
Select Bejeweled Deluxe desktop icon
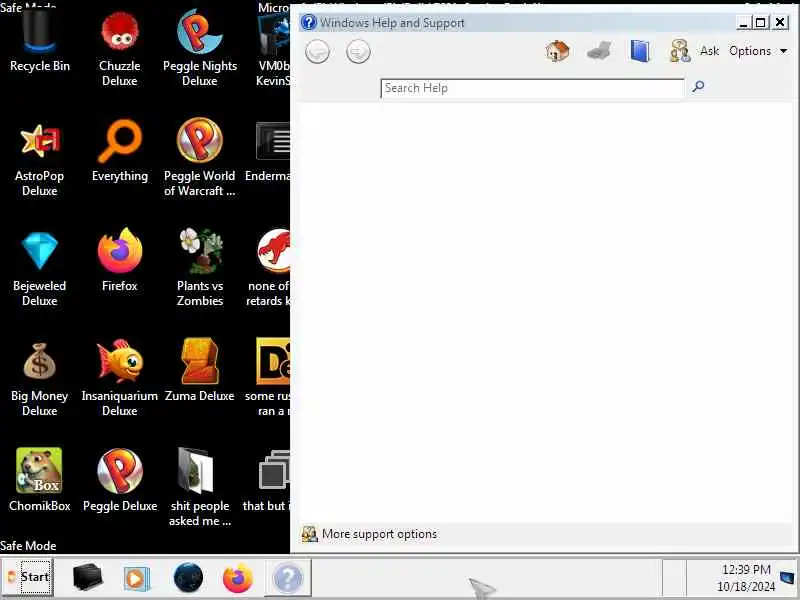click(39, 268)
